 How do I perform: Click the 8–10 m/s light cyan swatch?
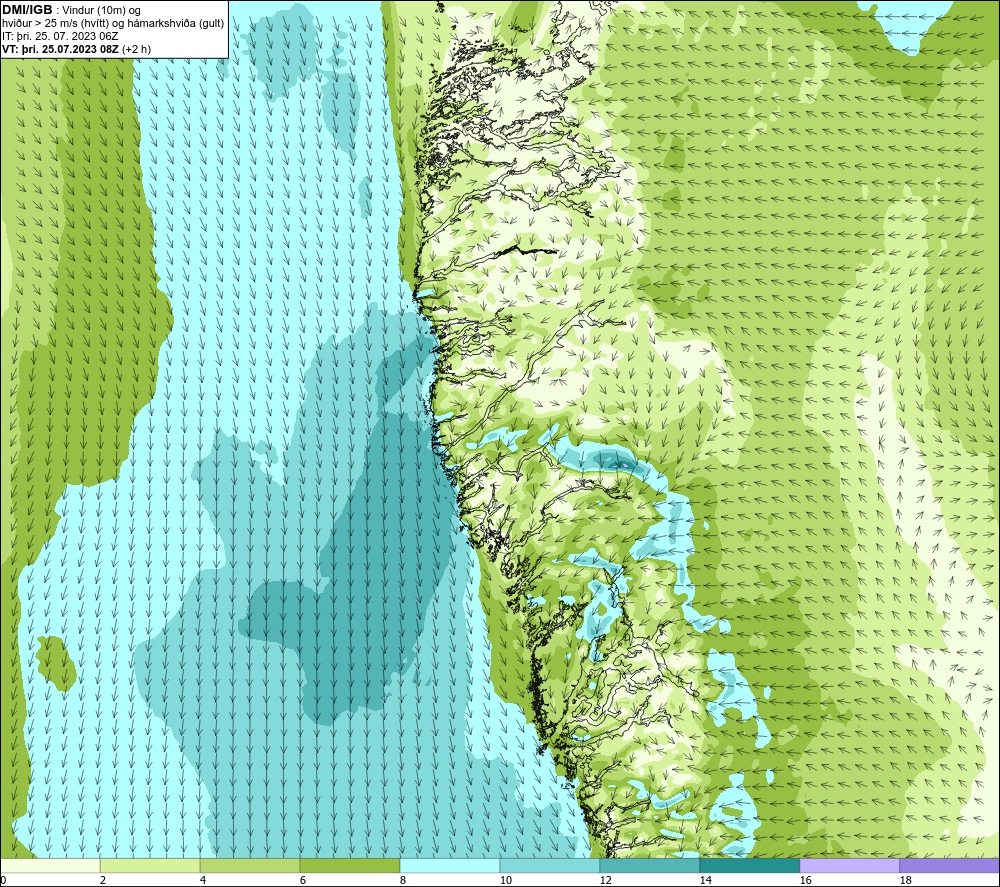450,865
